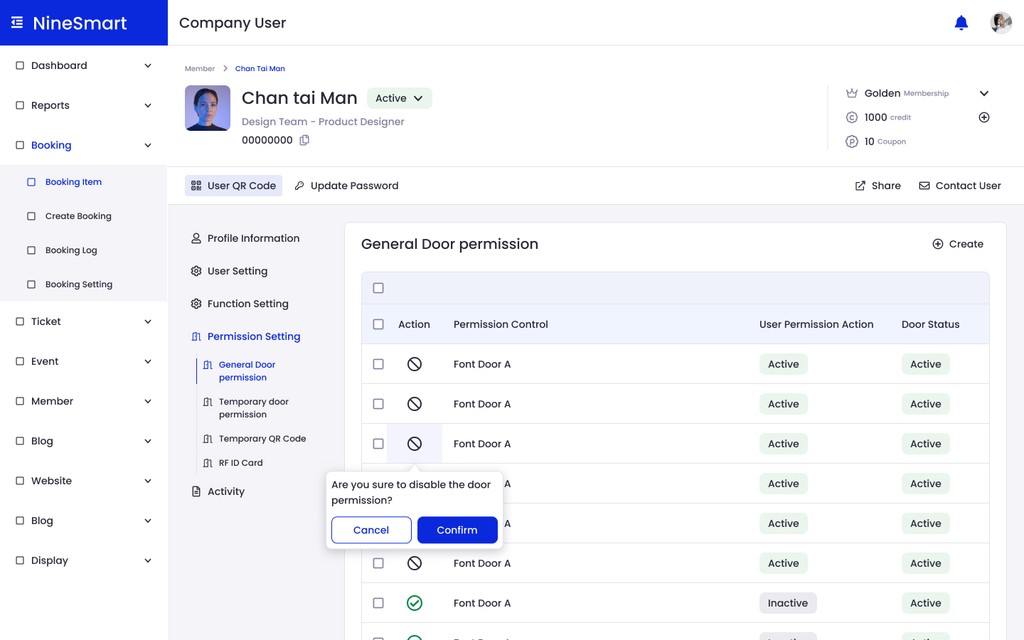This screenshot has height=640, width=1024.
Task: Click Contact User
Action: coord(959,185)
